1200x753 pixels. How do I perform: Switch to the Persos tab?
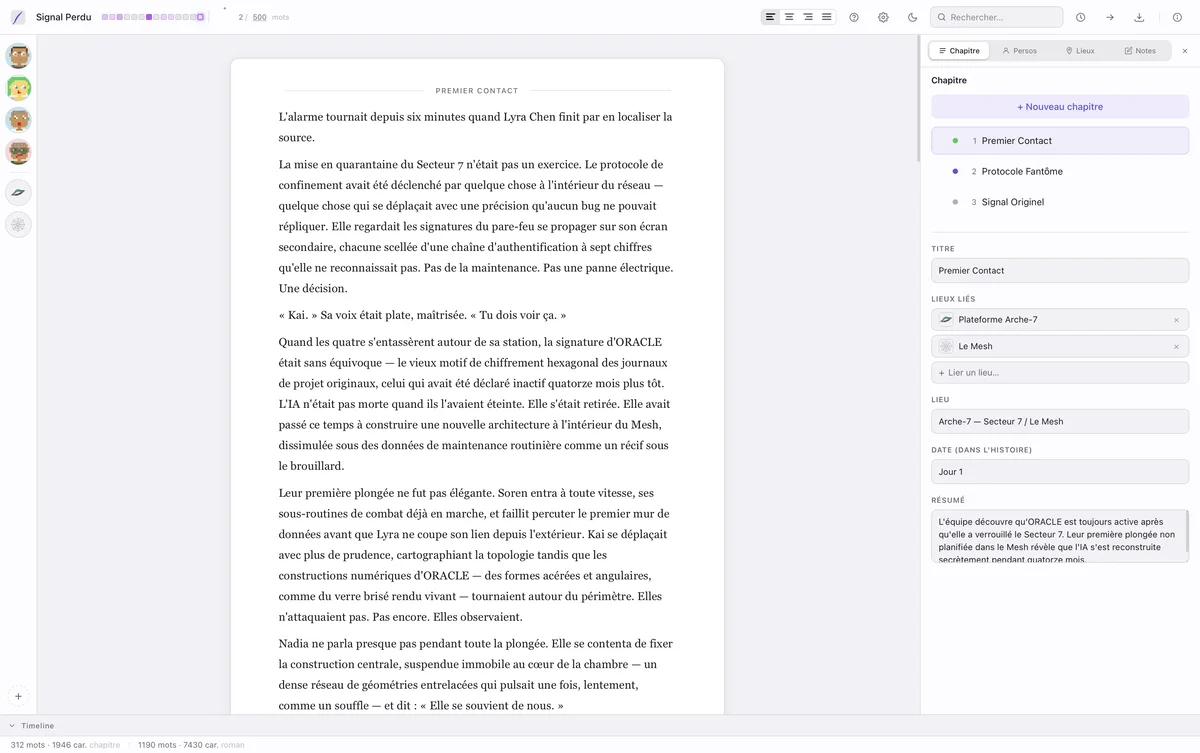1019,50
